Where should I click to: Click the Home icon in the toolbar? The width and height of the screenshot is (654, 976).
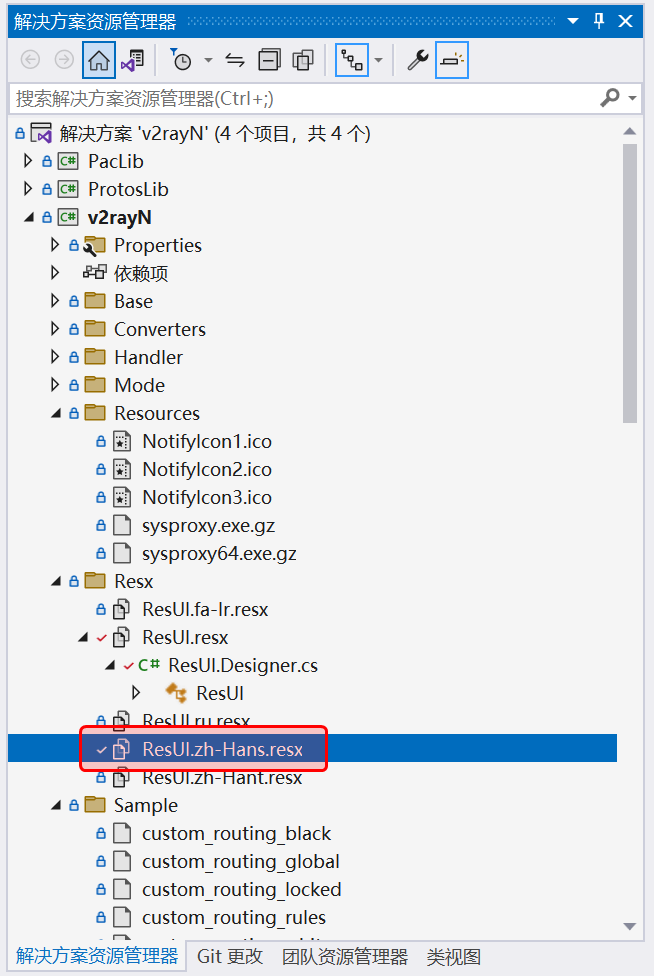coord(98,60)
